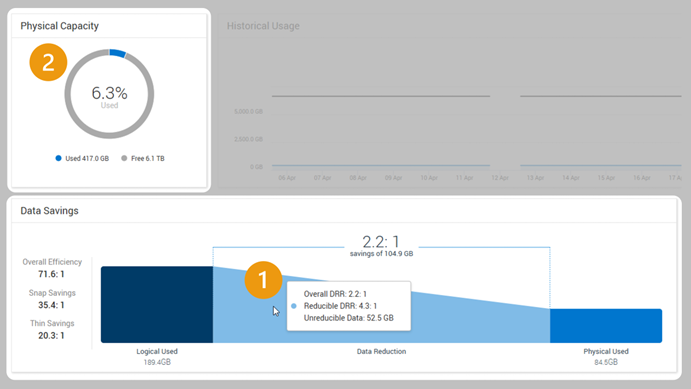Click the 10 Apr date on the chart axis
The height and width of the screenshot is (389, 691).
(429, 178)
